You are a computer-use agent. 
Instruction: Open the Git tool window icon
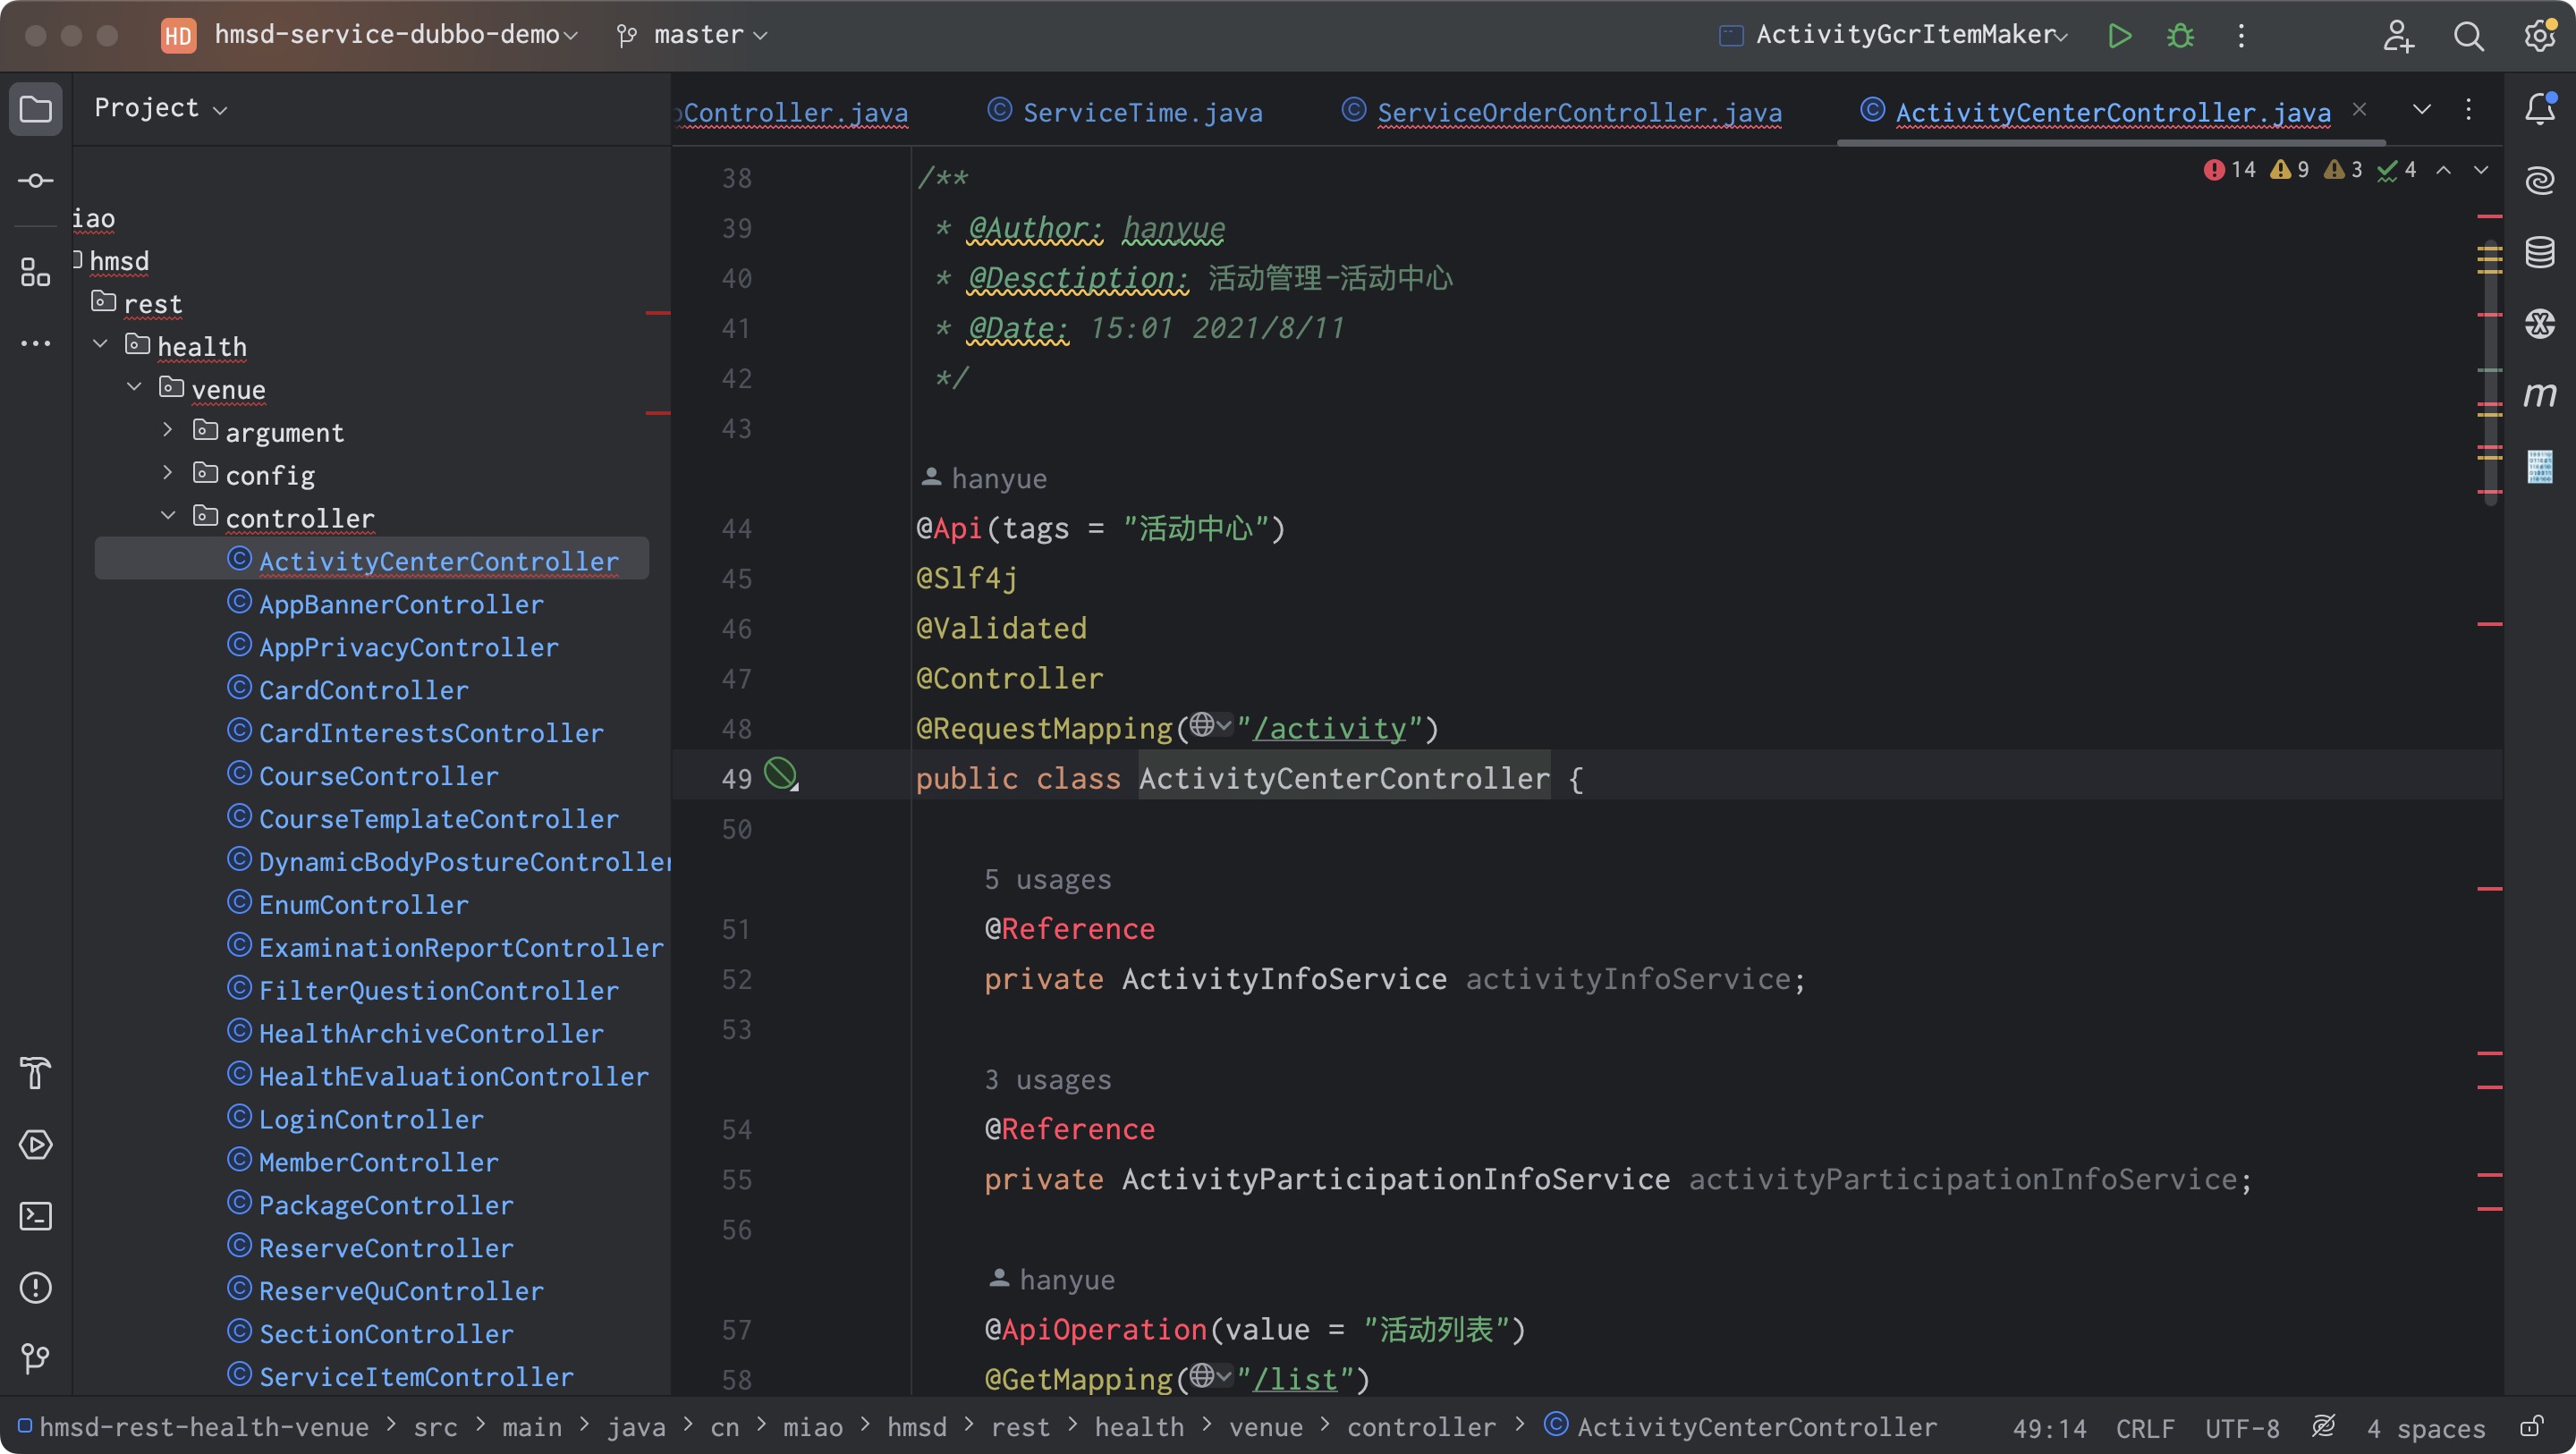coord(36,1358)
